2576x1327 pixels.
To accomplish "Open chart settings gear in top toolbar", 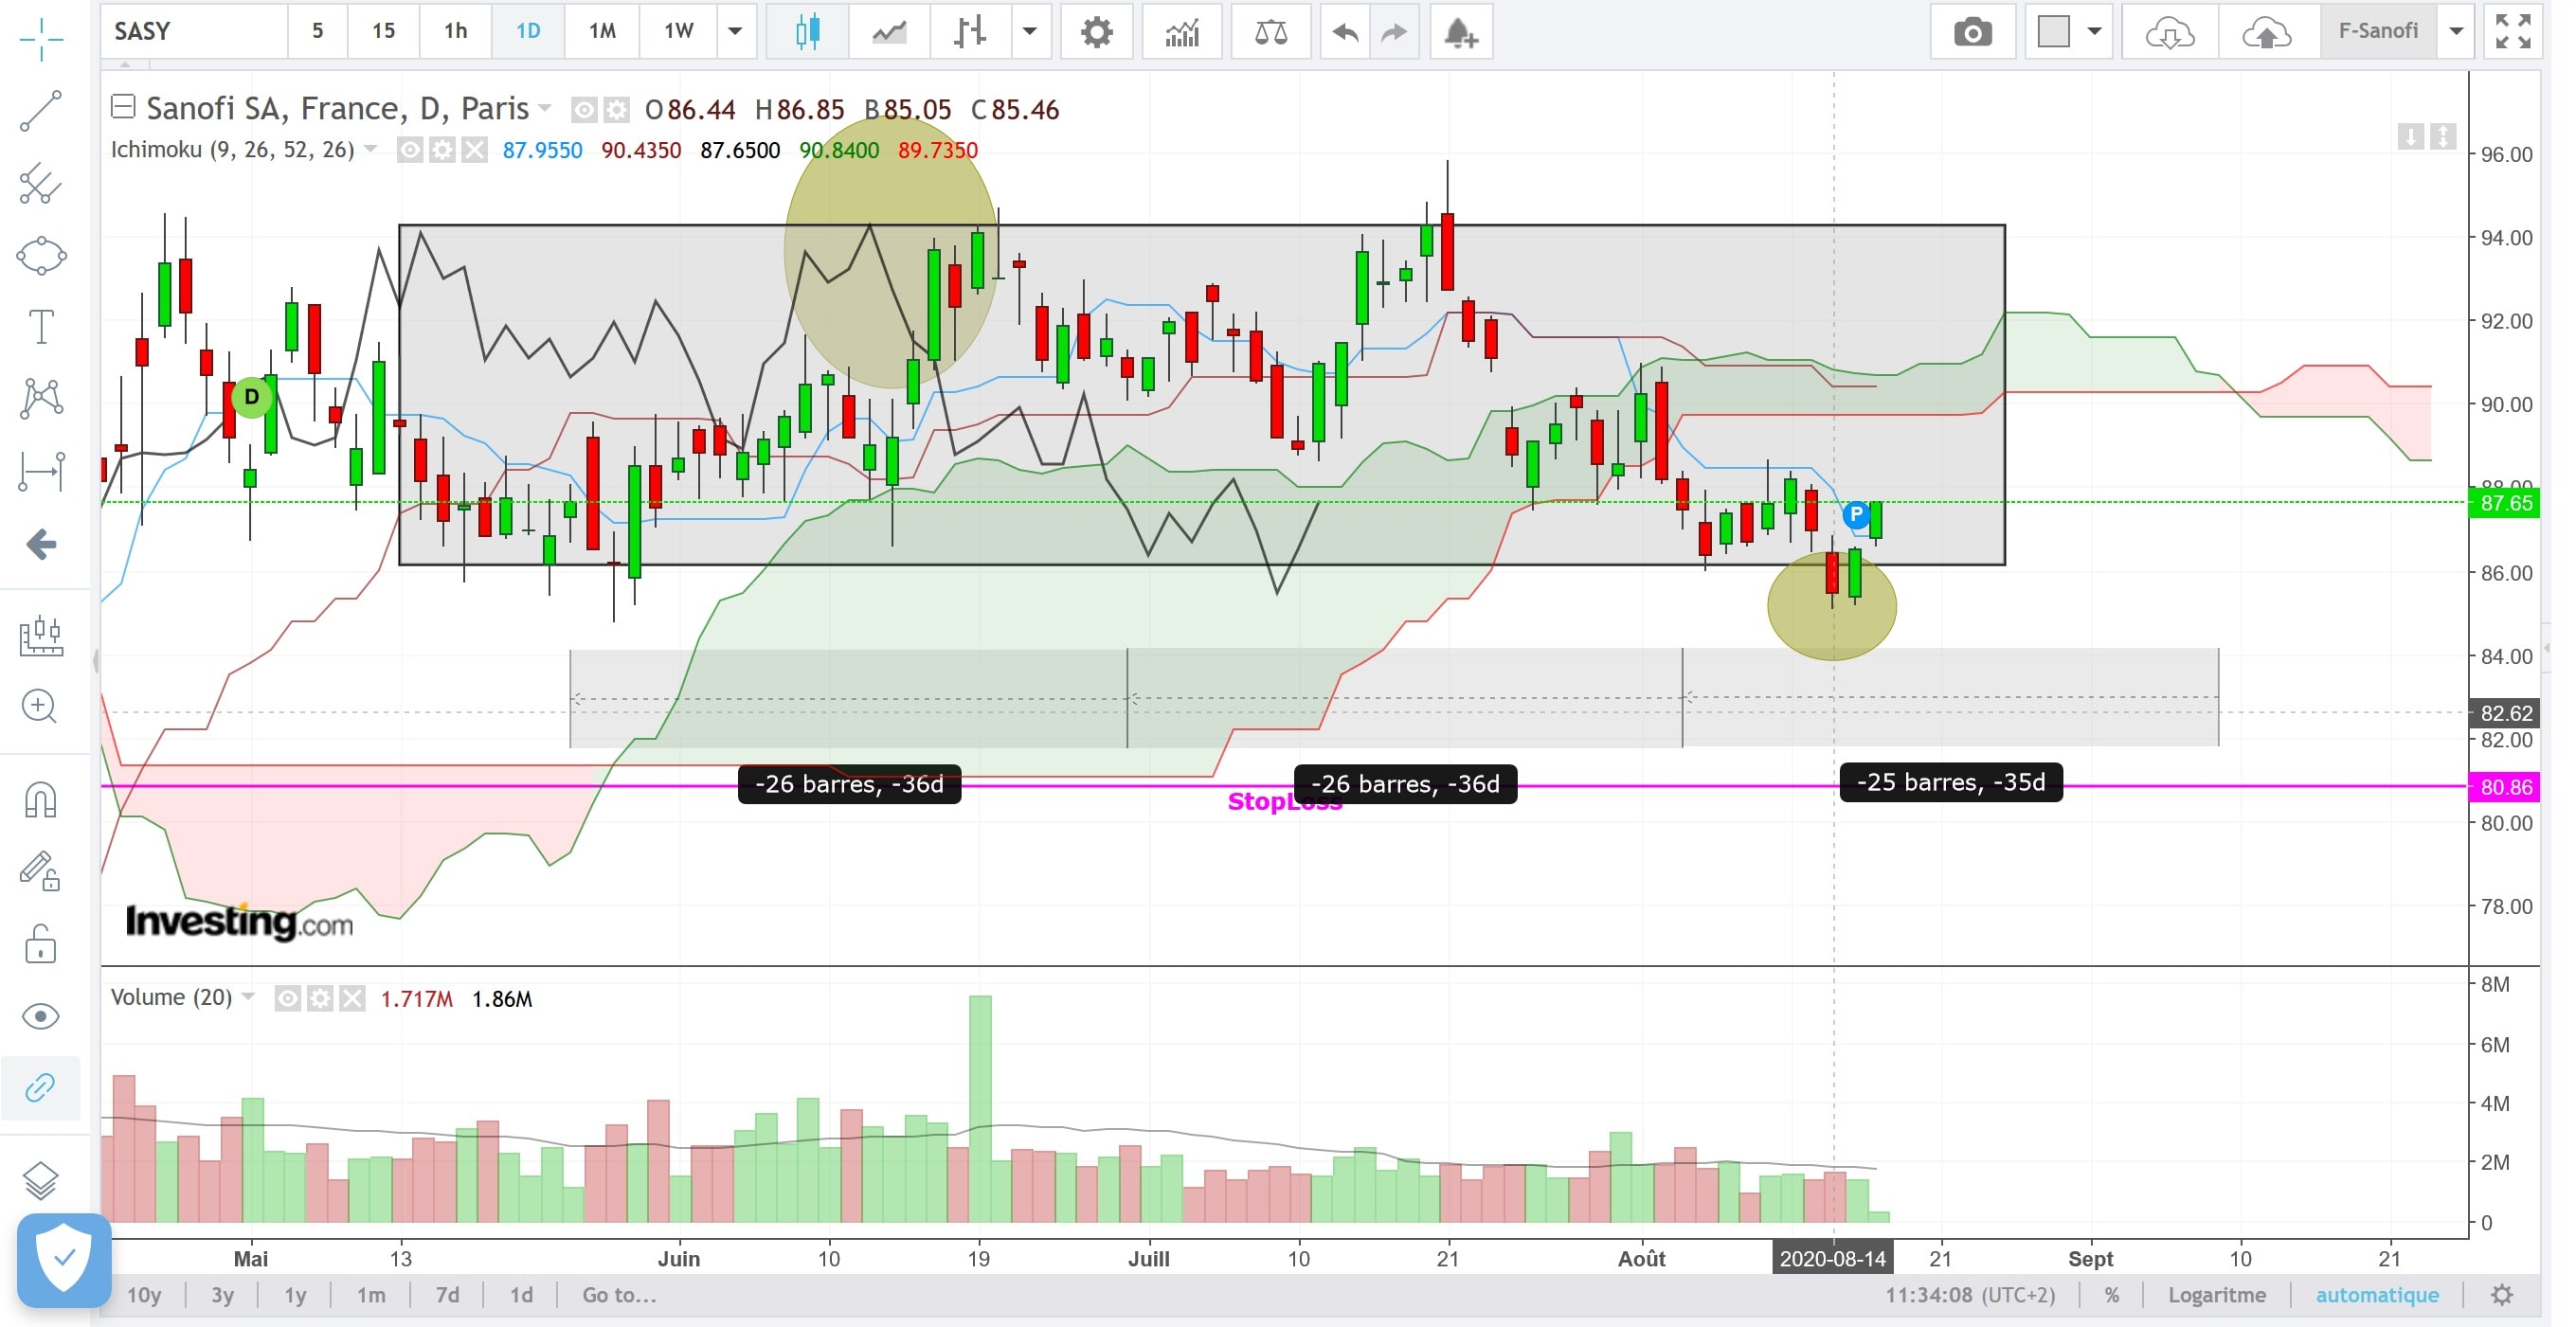I will click(1097, 33).
